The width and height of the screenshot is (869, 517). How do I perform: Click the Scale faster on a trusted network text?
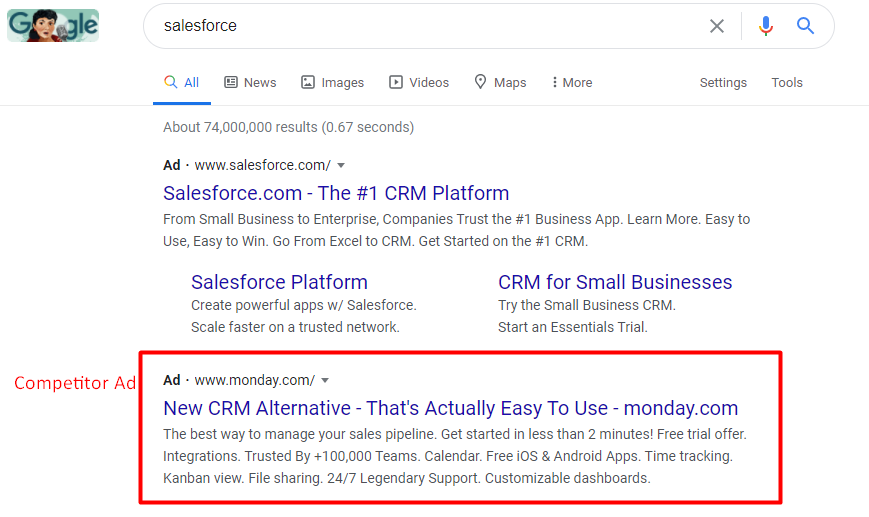click(295, 327)
